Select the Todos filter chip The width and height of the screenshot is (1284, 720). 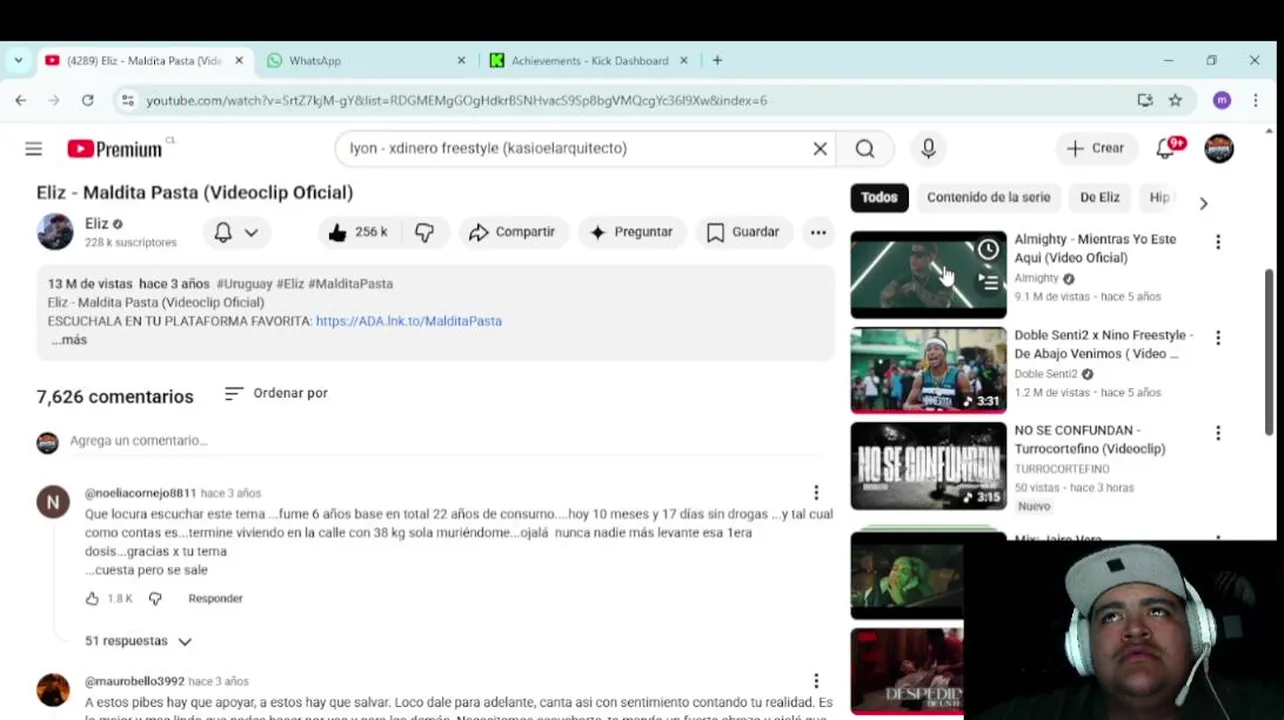point(879,198)
